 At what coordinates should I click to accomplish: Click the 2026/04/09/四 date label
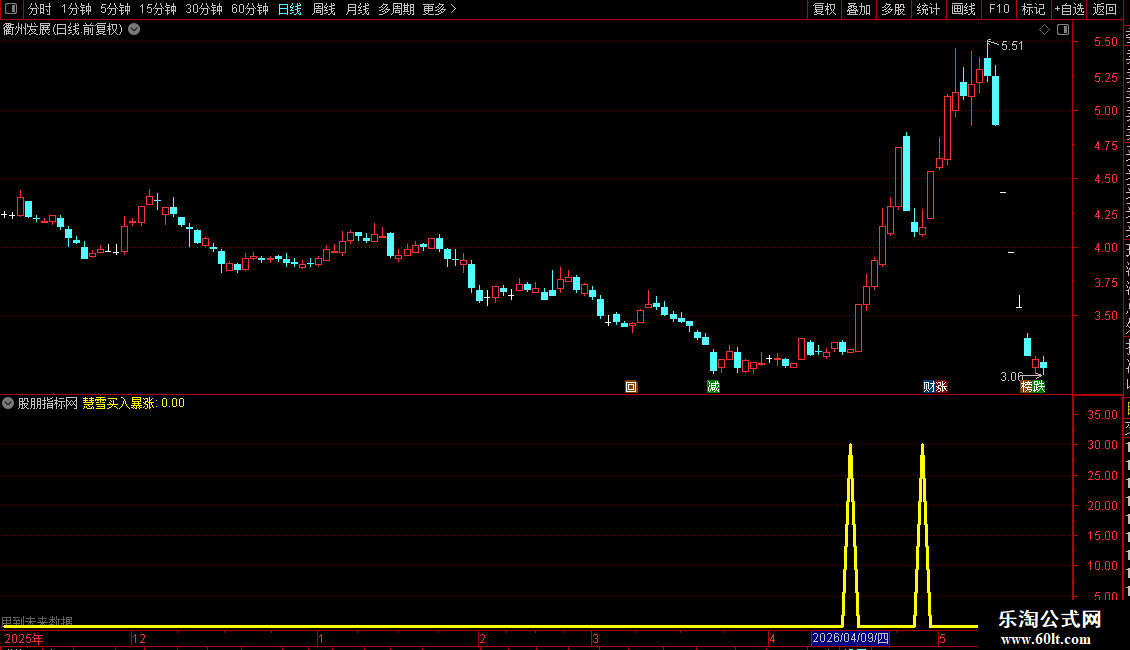point(850,638)
